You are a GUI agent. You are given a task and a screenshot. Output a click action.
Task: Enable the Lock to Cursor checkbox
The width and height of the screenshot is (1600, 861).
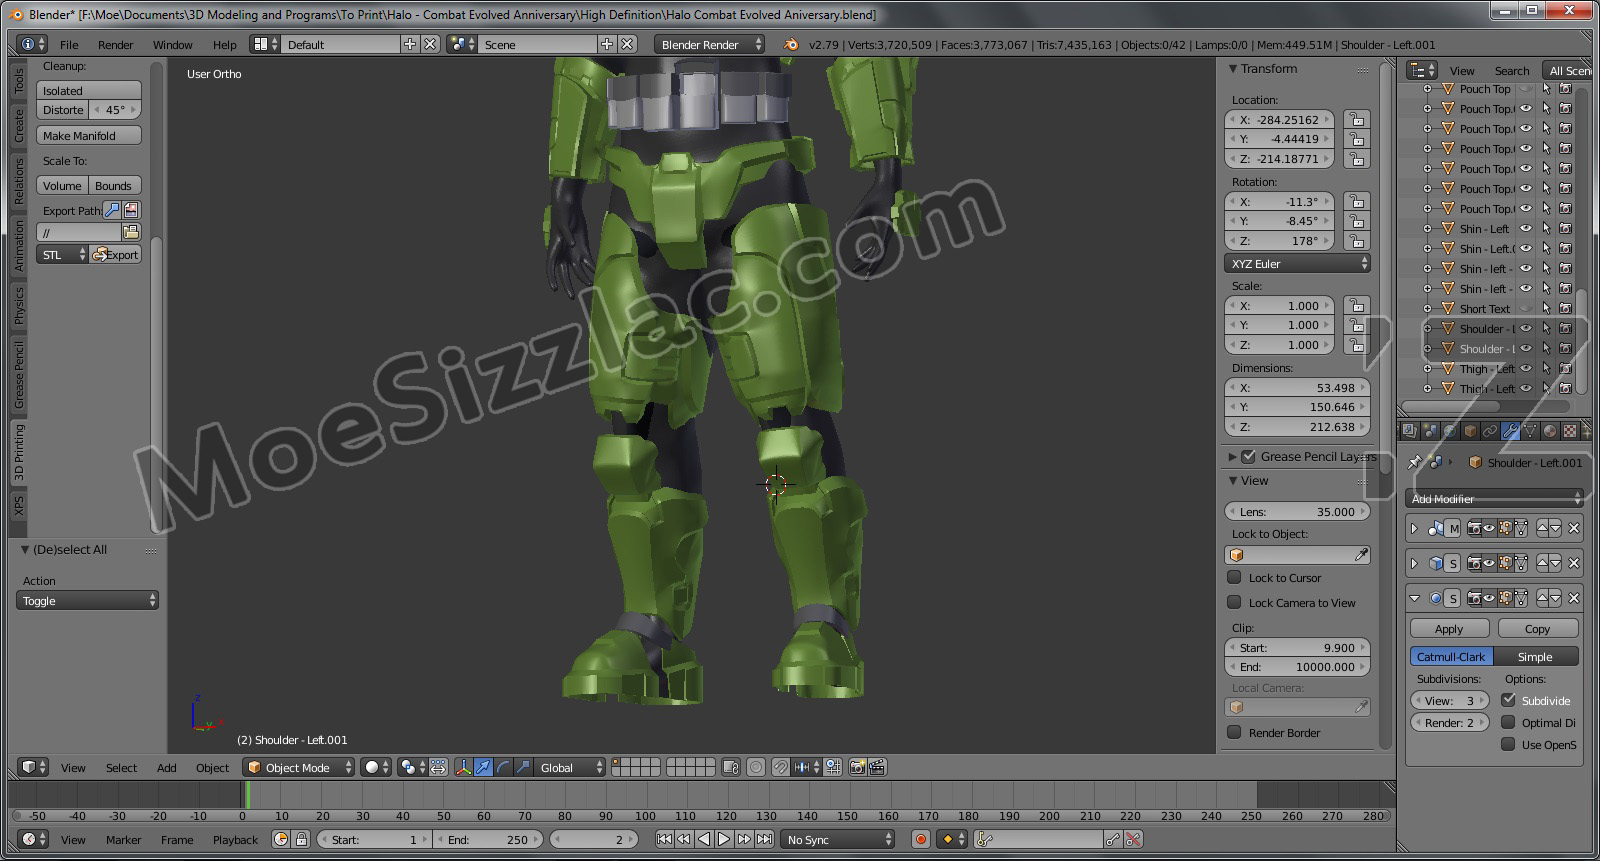coord(1235,578)
